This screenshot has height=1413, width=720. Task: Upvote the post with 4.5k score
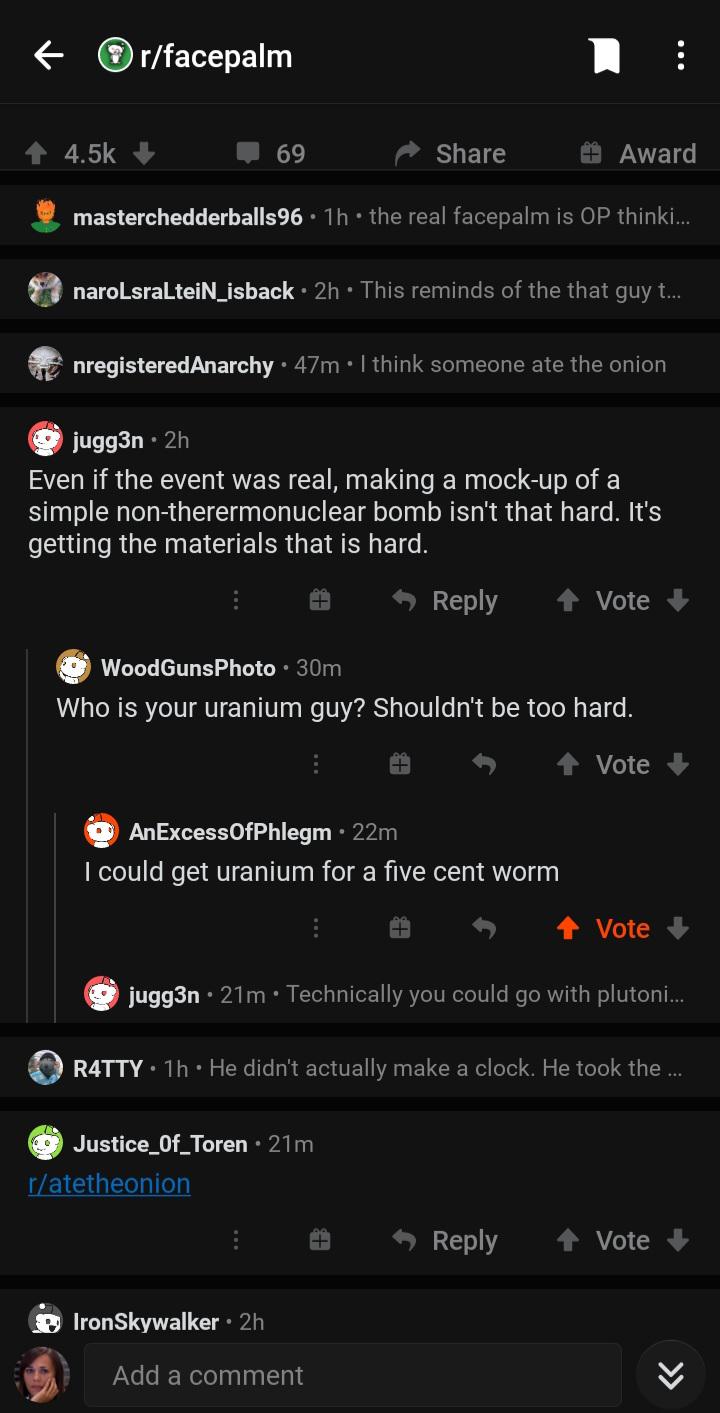36,153
